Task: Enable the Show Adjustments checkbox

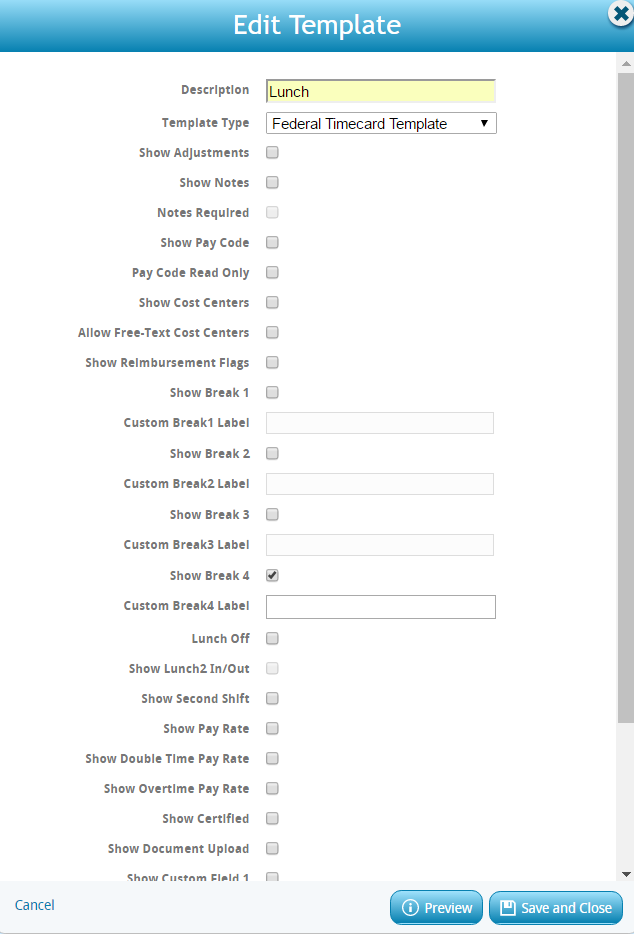Action: (x=272, y=153)
